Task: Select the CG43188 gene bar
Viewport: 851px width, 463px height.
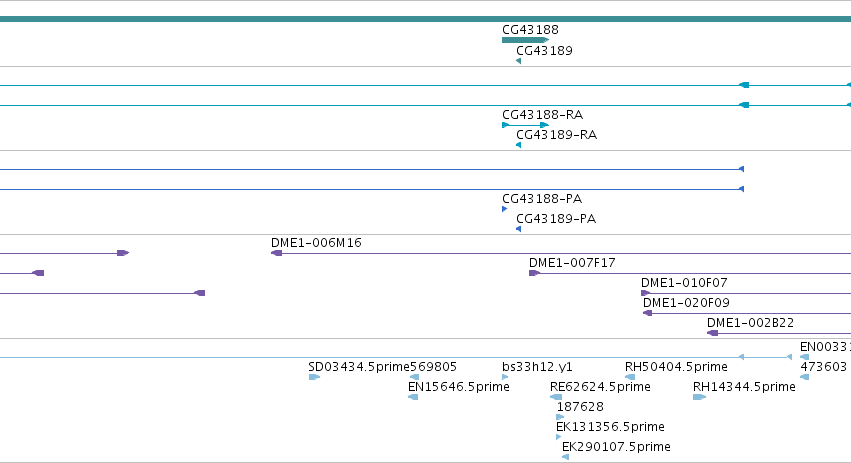Action: (x=525, y=40)
